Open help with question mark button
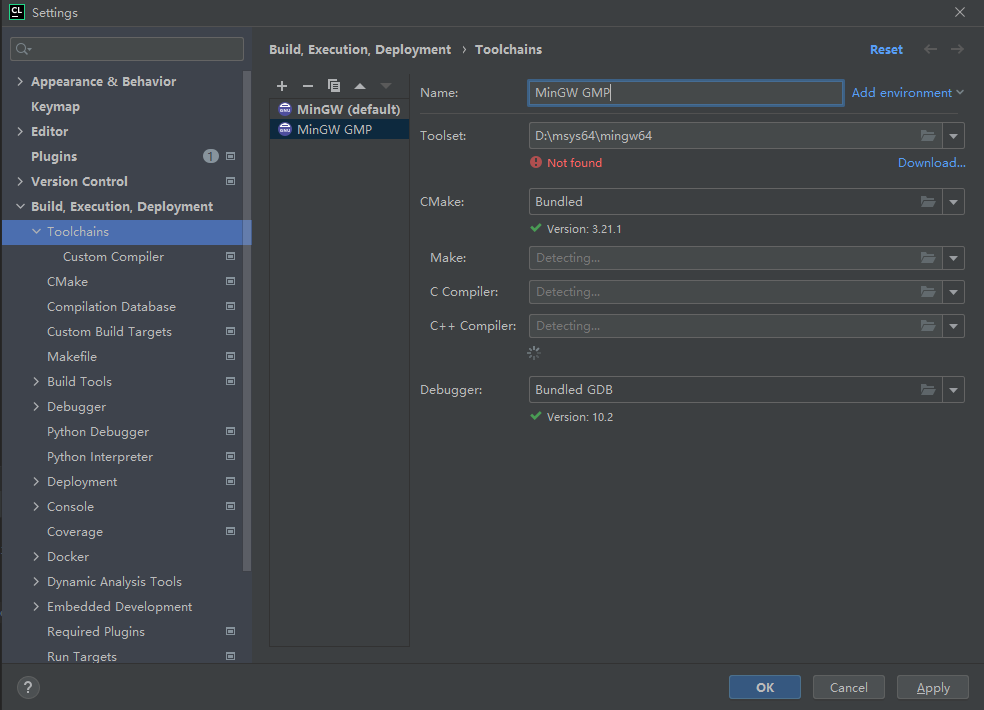 (27, 687)
